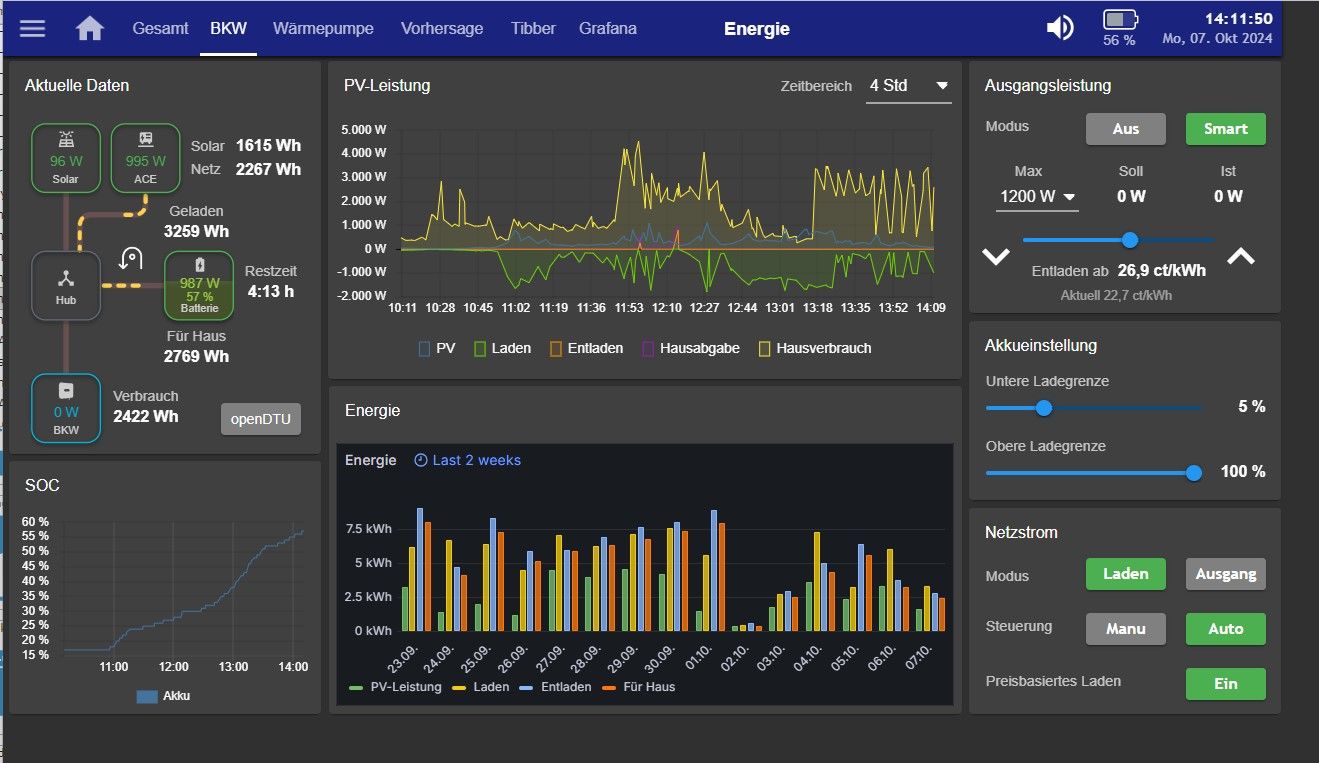Toggle PV-Leistung series in Energie legend
The height and width of the screenshot is (763, 1319).
(x=395, y=687)
